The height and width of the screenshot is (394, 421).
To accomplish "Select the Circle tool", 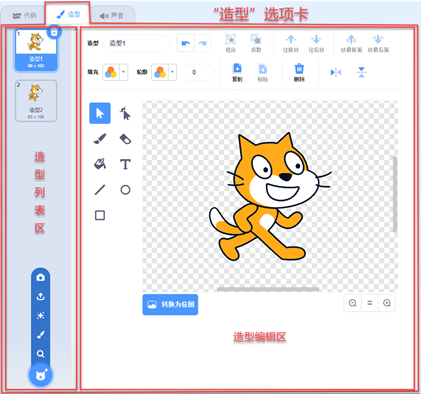I will click(125, 190).
